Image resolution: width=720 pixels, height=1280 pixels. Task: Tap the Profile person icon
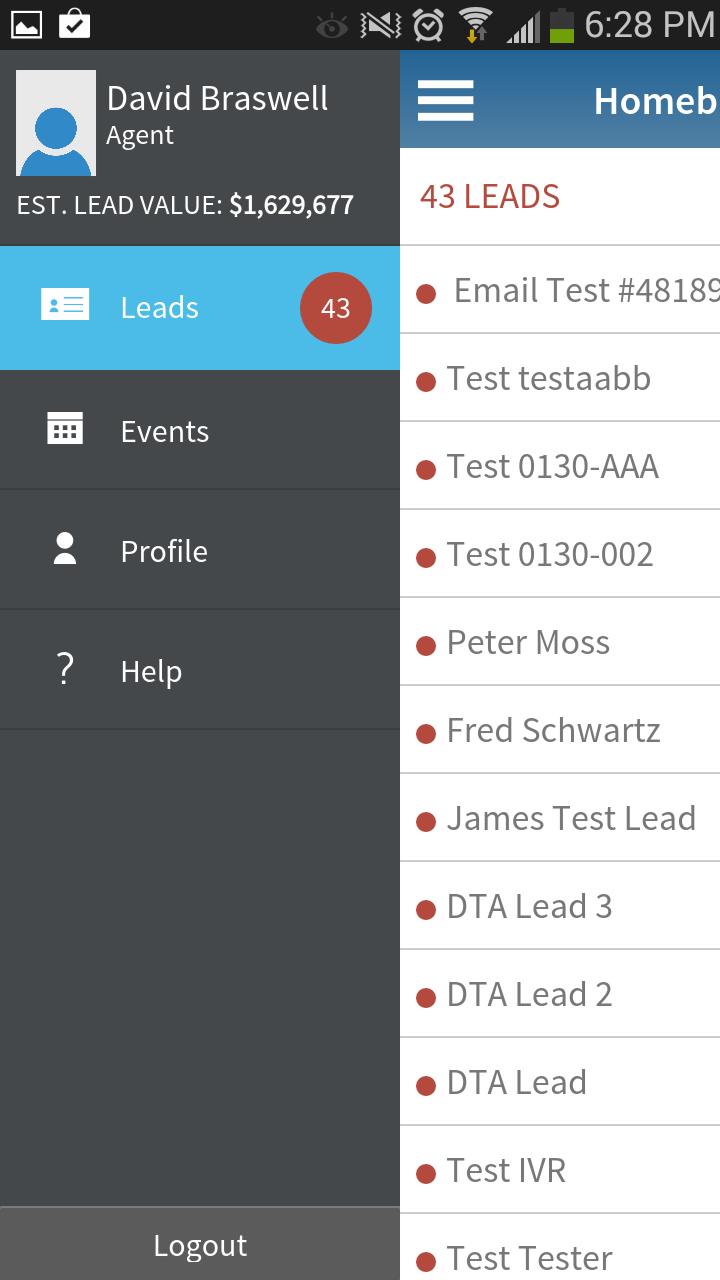pos(65,550)
